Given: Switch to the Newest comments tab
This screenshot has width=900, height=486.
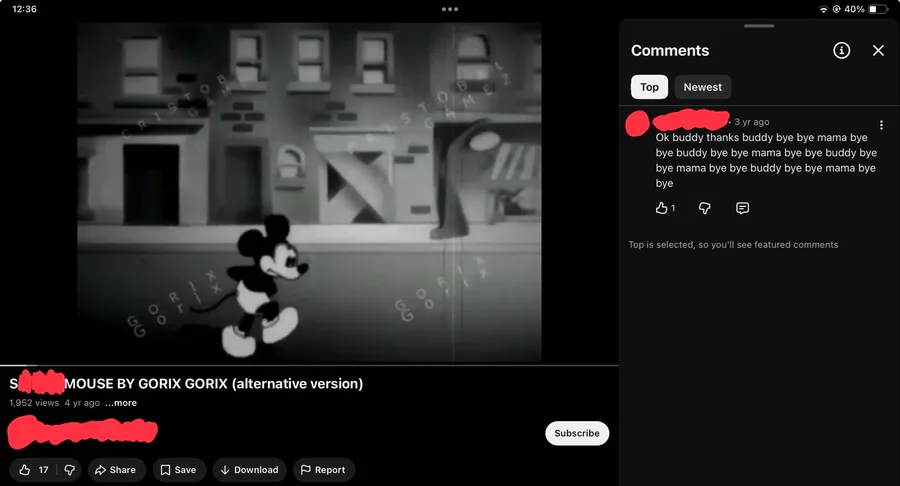Looking at the screenshot, I should coord(703,87).
